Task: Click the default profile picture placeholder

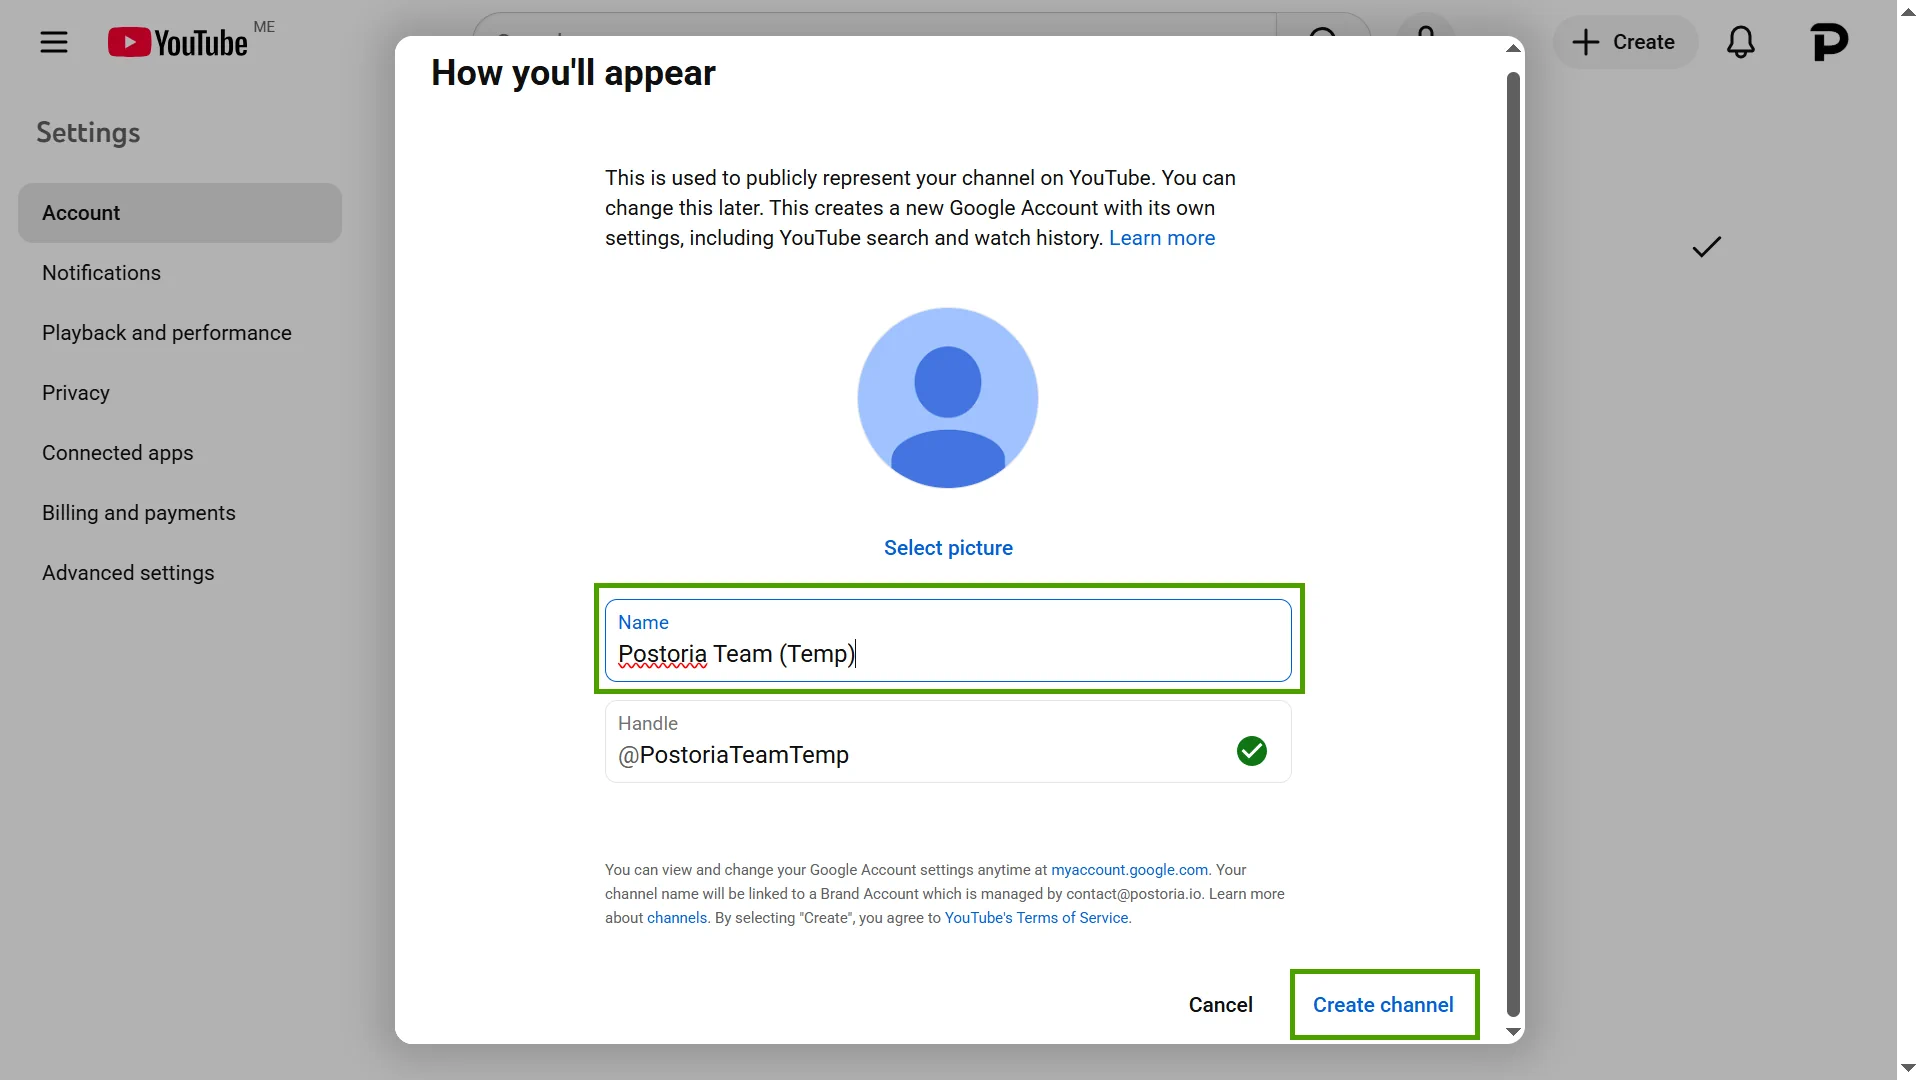Action: [x=948, y=397]
